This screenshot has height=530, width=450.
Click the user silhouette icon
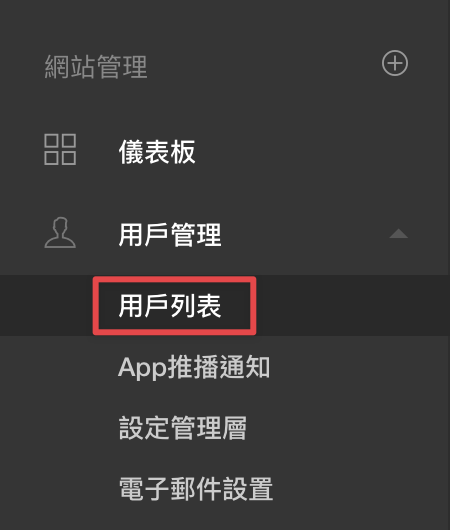click(x=60, y=233)
